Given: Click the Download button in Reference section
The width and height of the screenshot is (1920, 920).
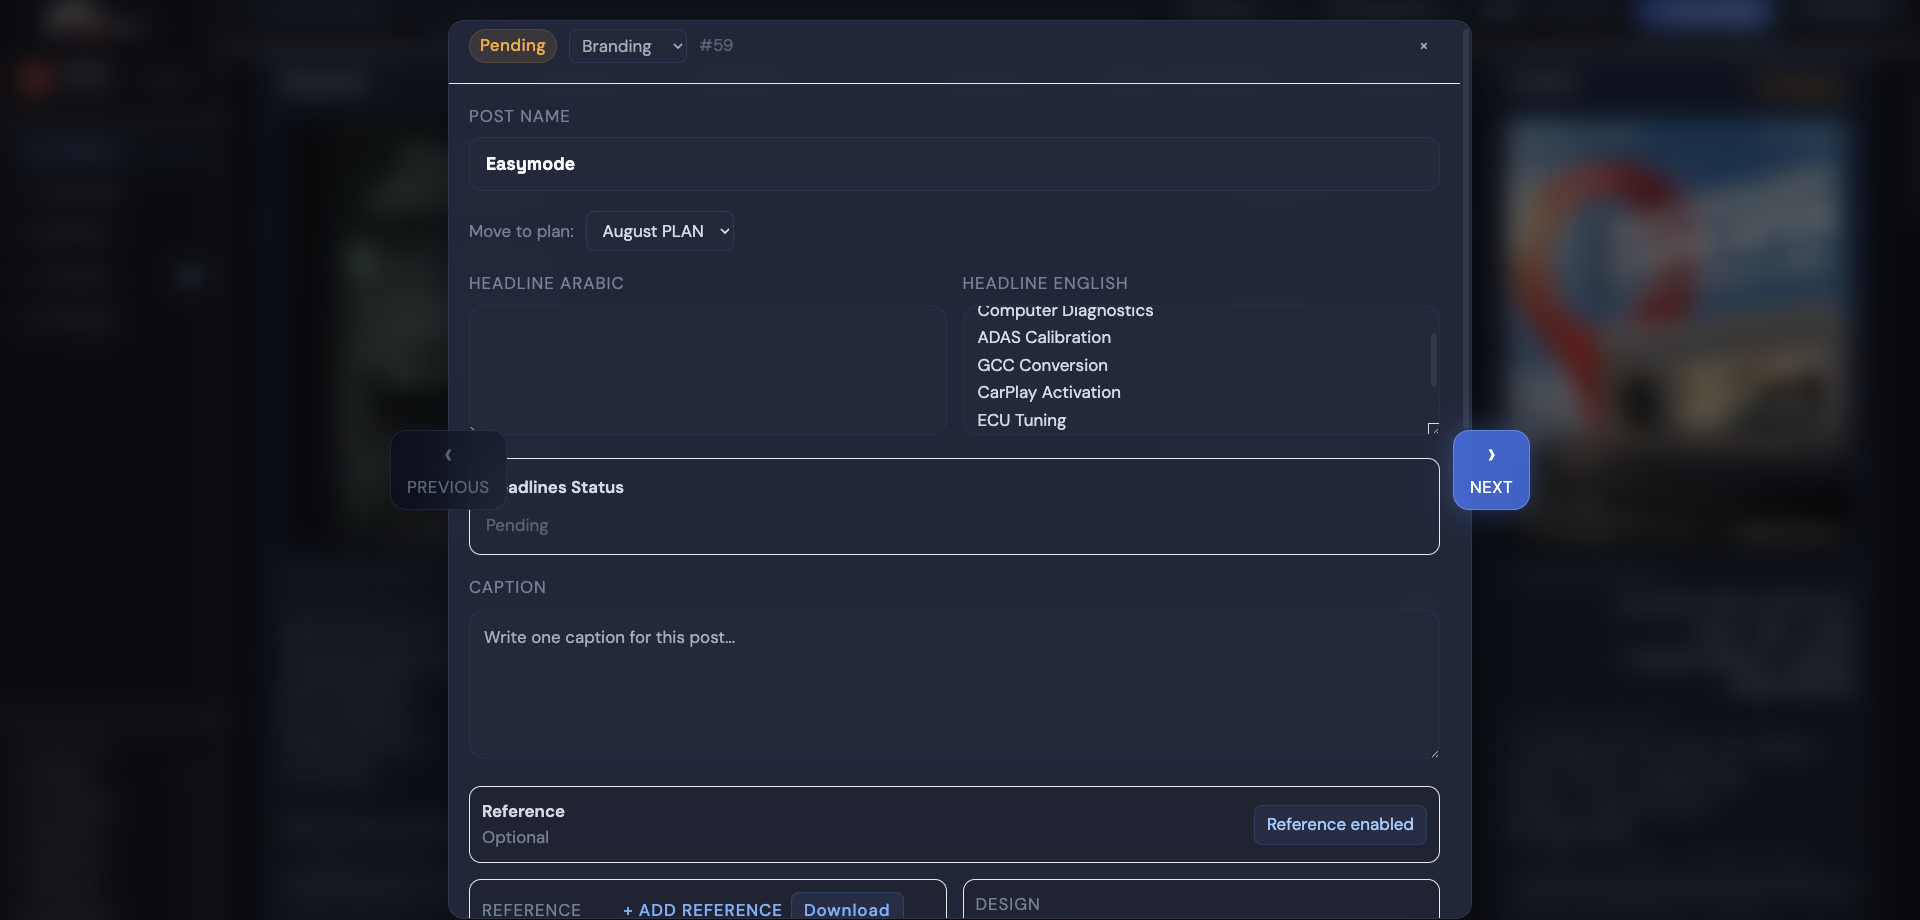Looking at the screenshot, I should [x=847, y=908].
